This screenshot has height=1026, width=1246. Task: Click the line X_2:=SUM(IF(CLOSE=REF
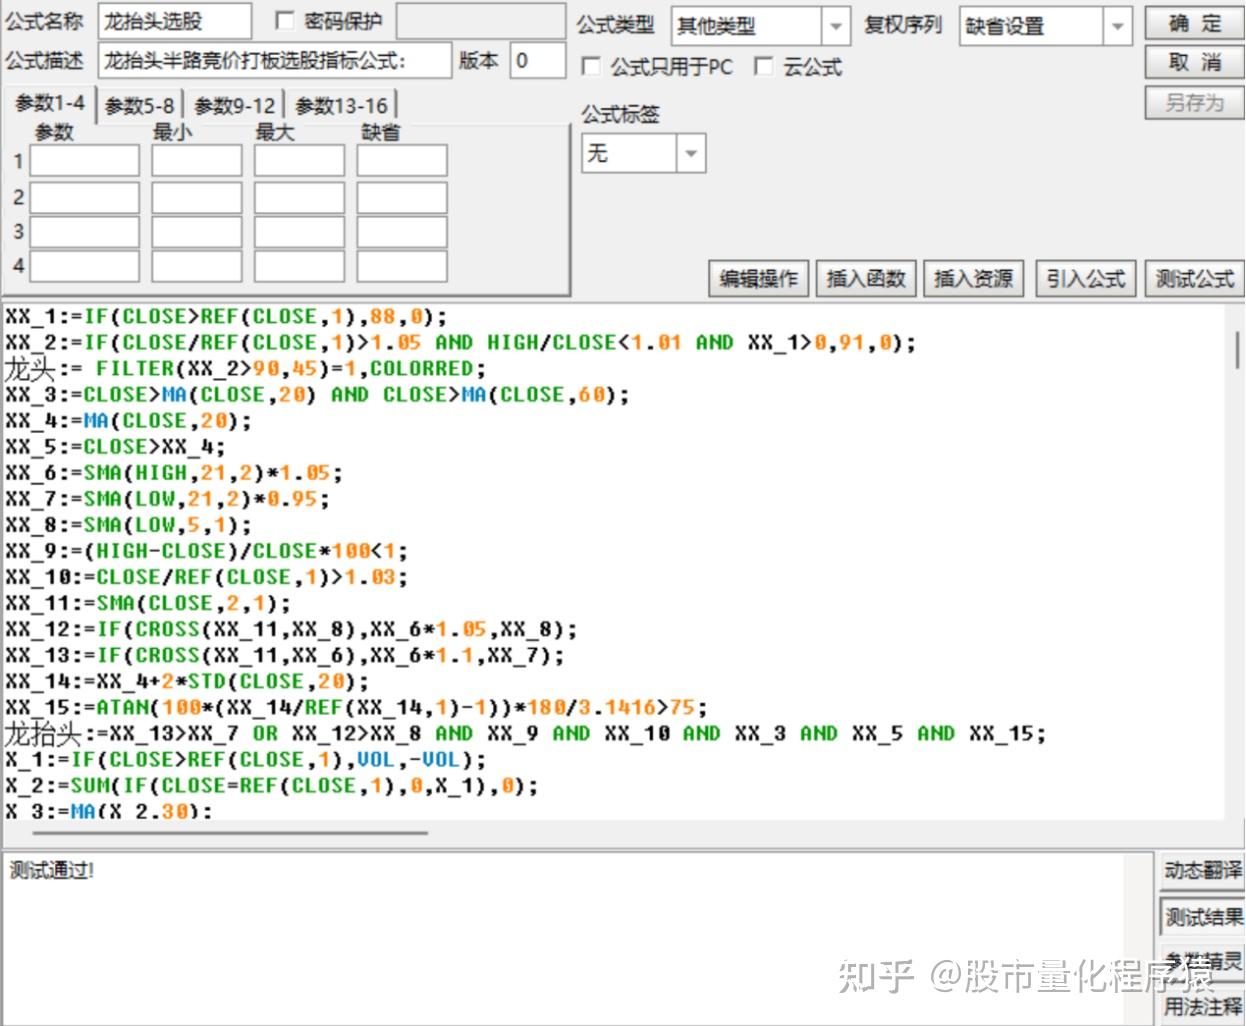point(271,786)
